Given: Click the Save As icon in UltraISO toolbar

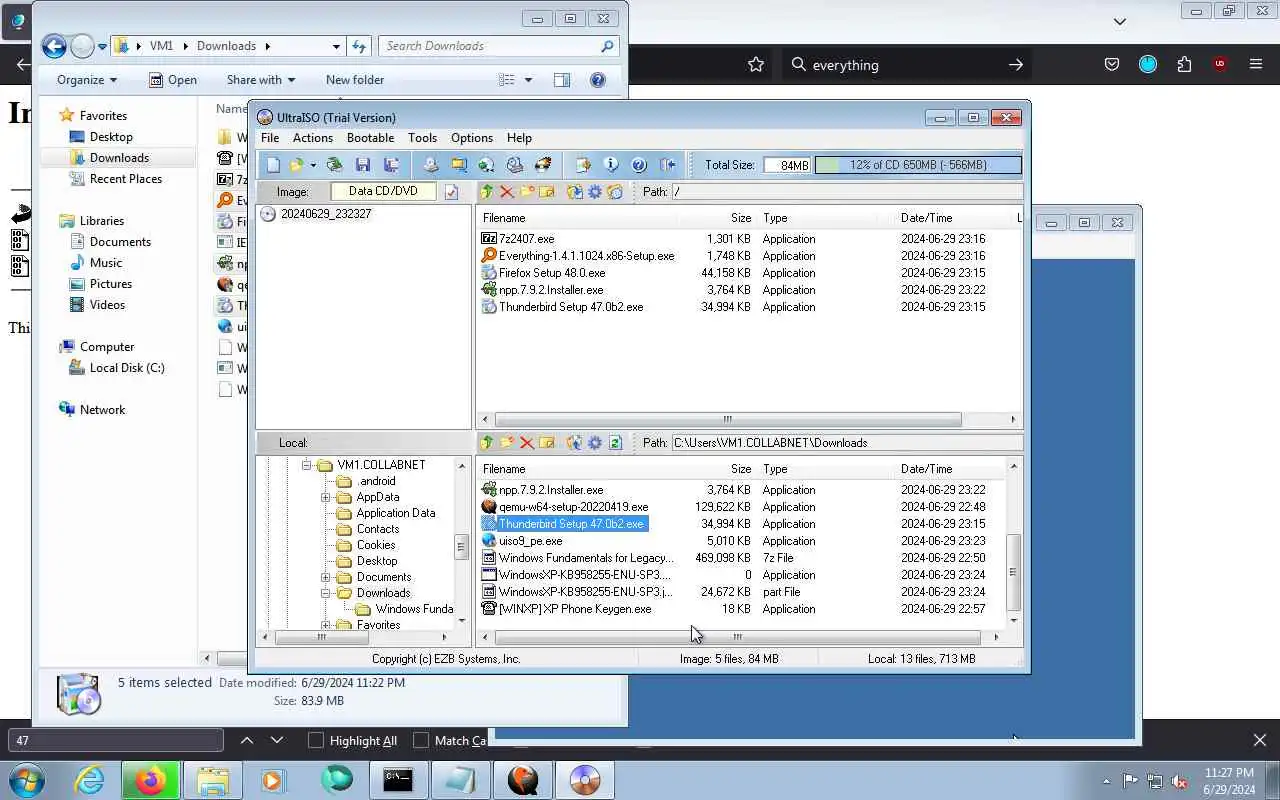Looking at the screenshot, I should coord(391,165).
